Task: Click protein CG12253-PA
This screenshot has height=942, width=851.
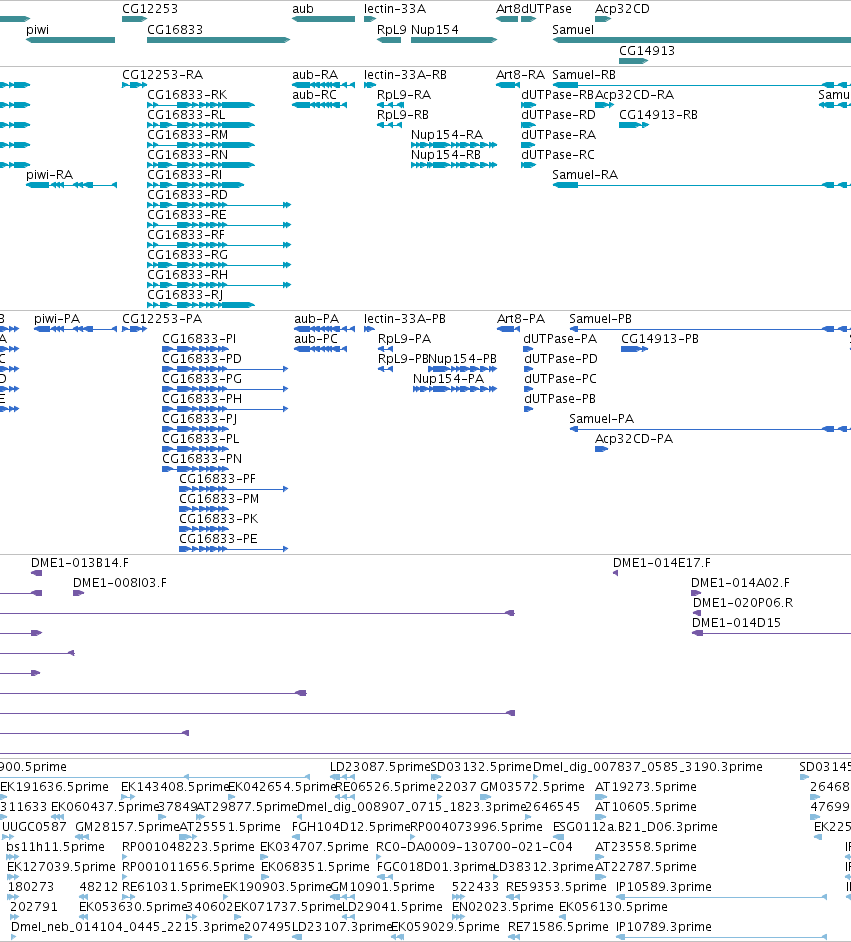Action: click(162, 319)
